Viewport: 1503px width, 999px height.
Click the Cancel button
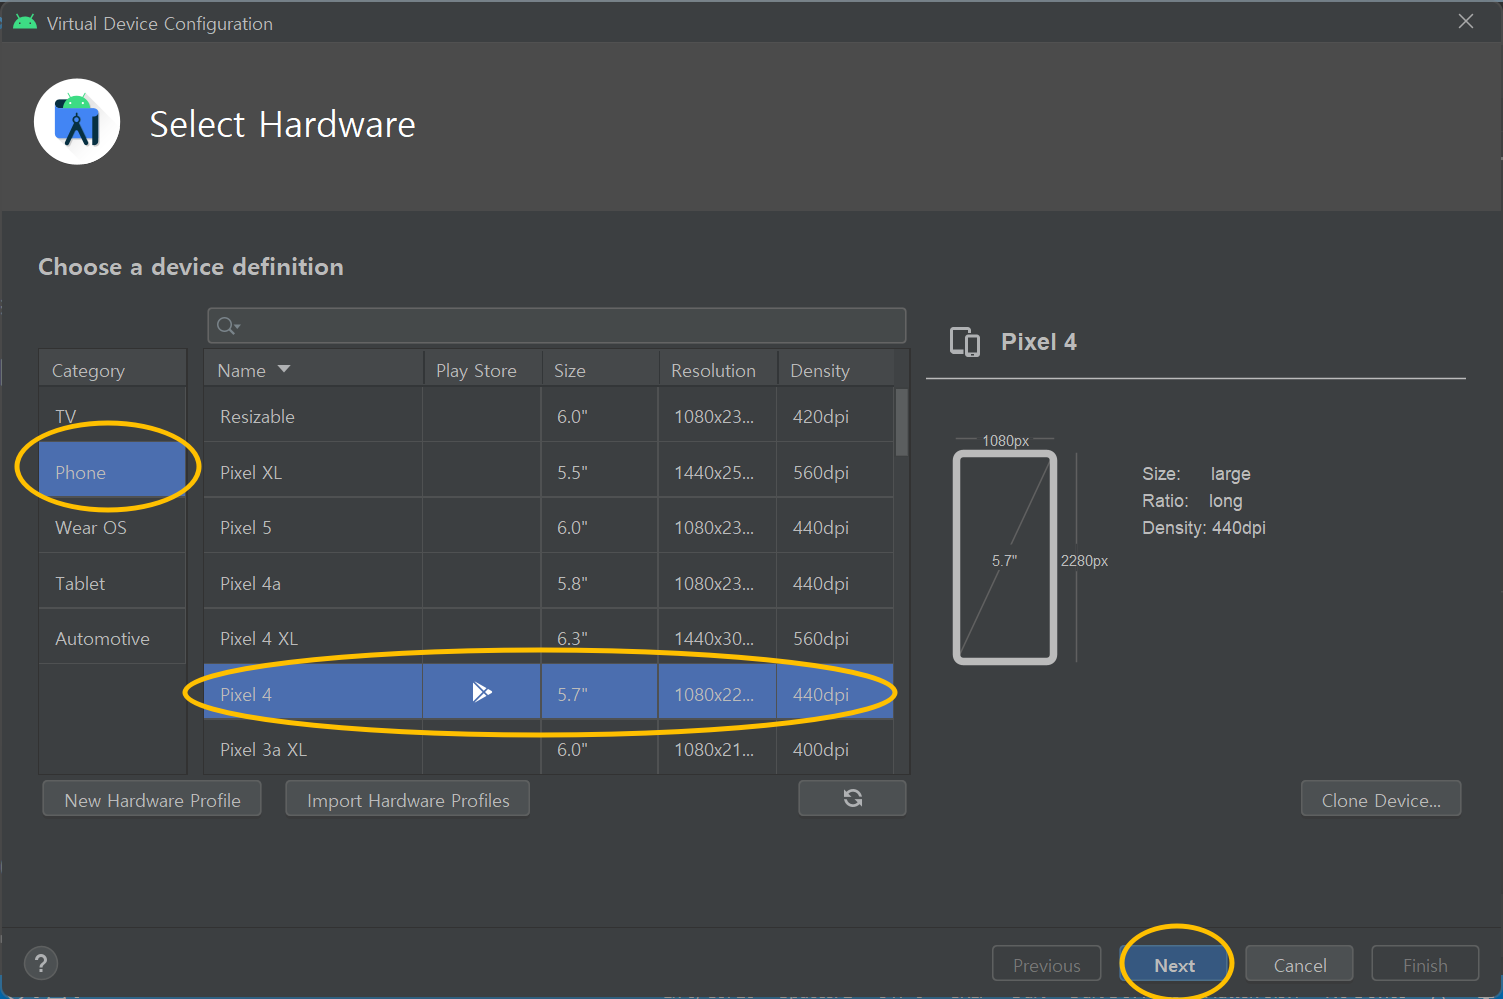pyautogui.click(x=1299, y=965)
